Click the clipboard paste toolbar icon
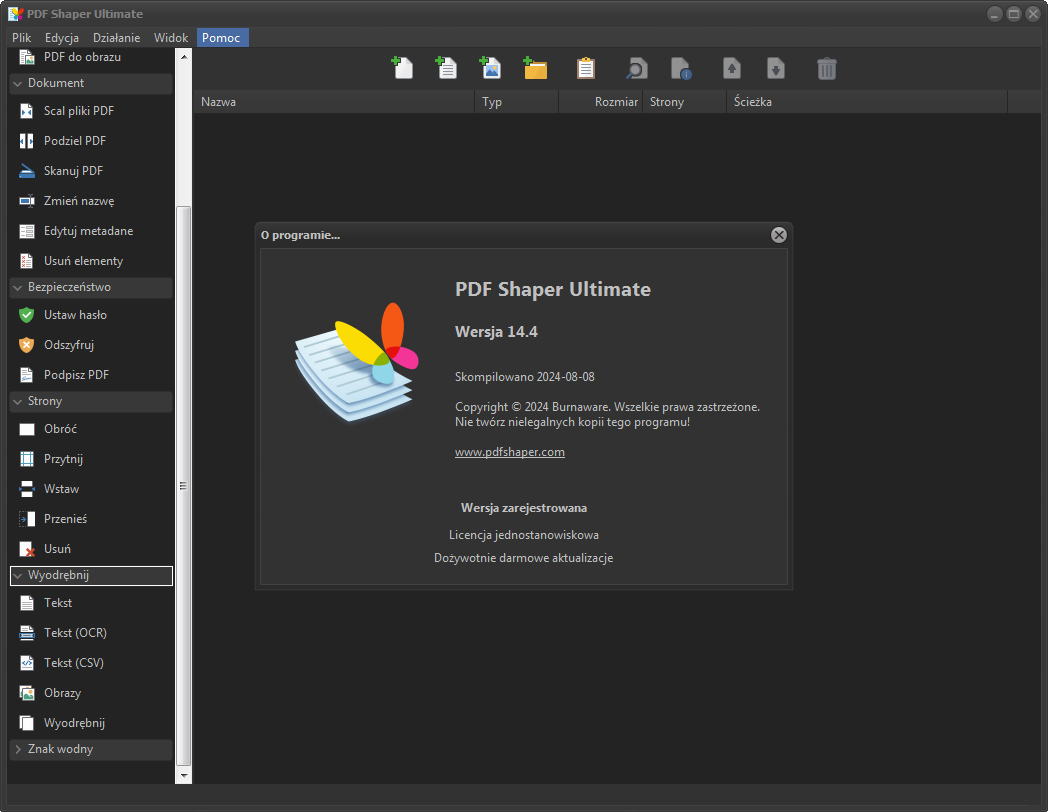The width and height of the screenshot is (1048, 812). [x=585, y=68]
